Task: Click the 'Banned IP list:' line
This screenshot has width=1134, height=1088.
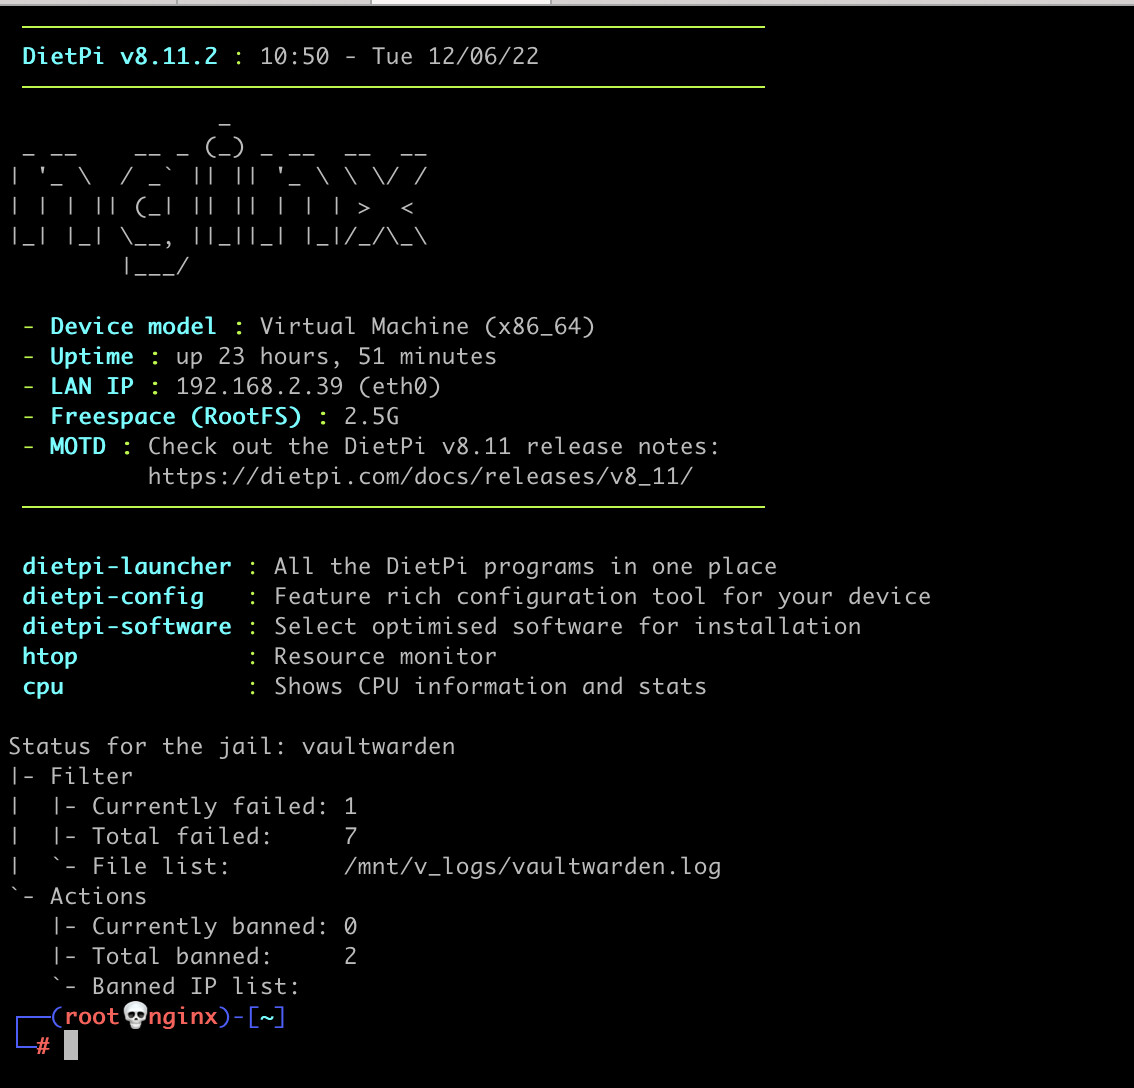Action: click(x=175, y=987)
